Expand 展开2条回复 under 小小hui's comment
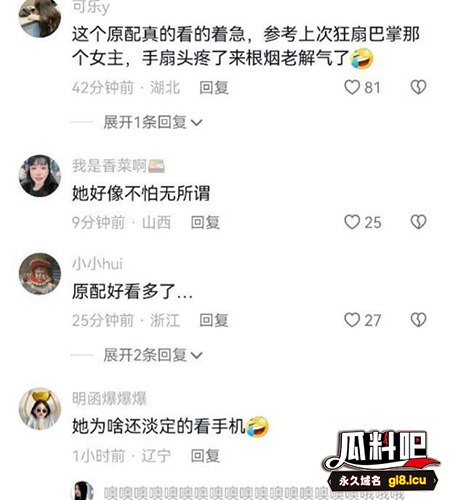 [x=153, y=355]
